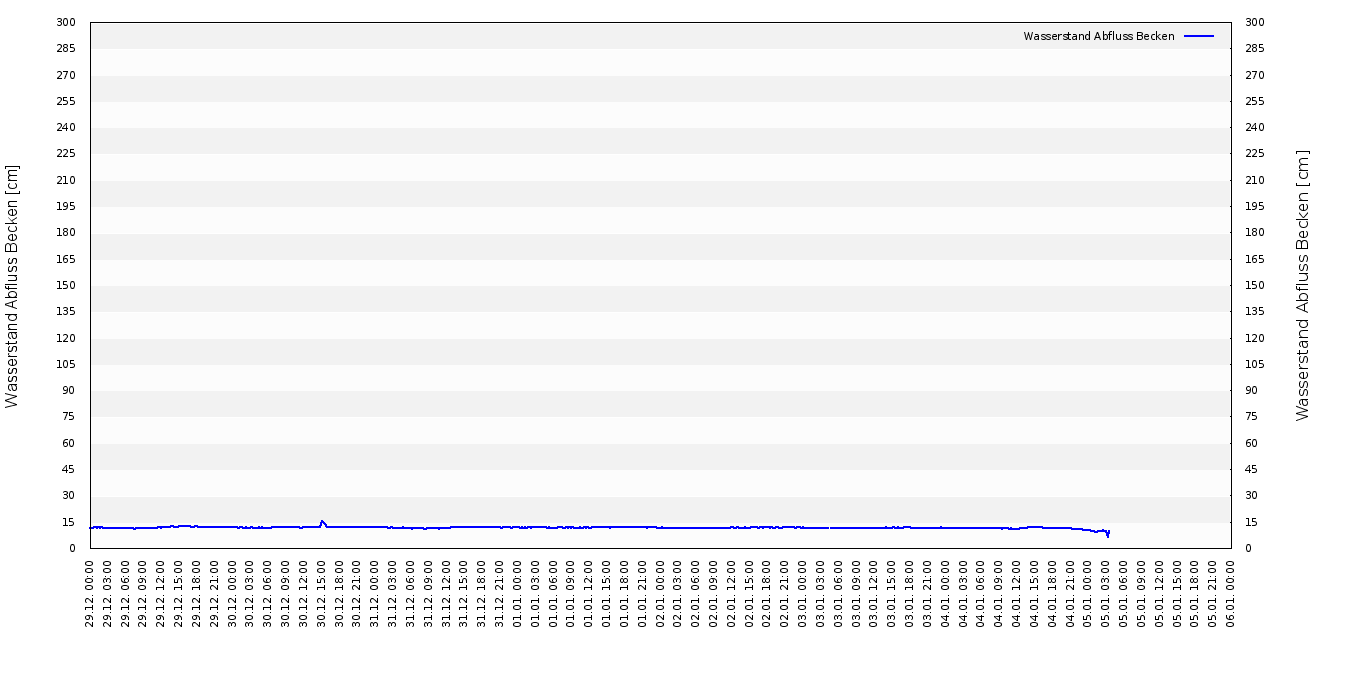Select the '225' tick on right axis
This screenshot has width=1350, height=700.
coord(1254,154)
